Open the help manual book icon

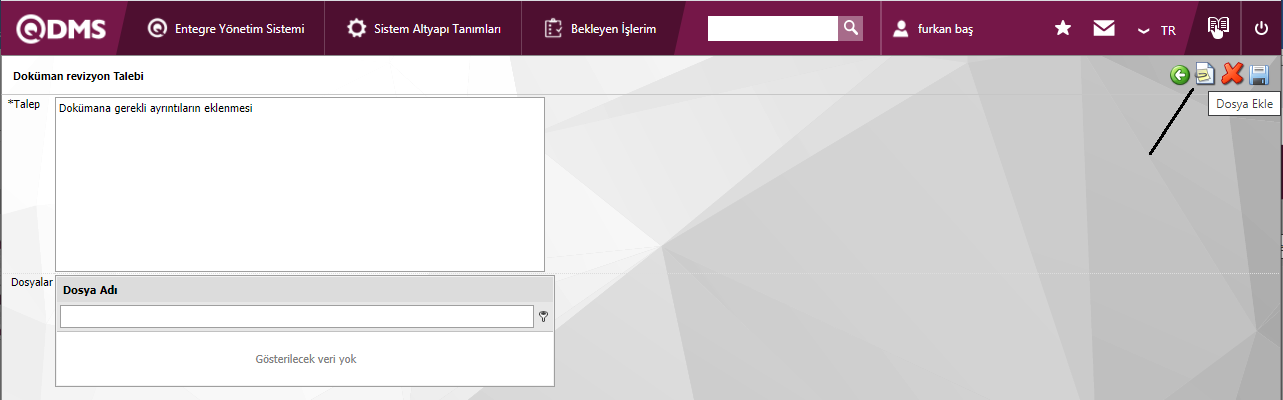[x=1217, y=28]
